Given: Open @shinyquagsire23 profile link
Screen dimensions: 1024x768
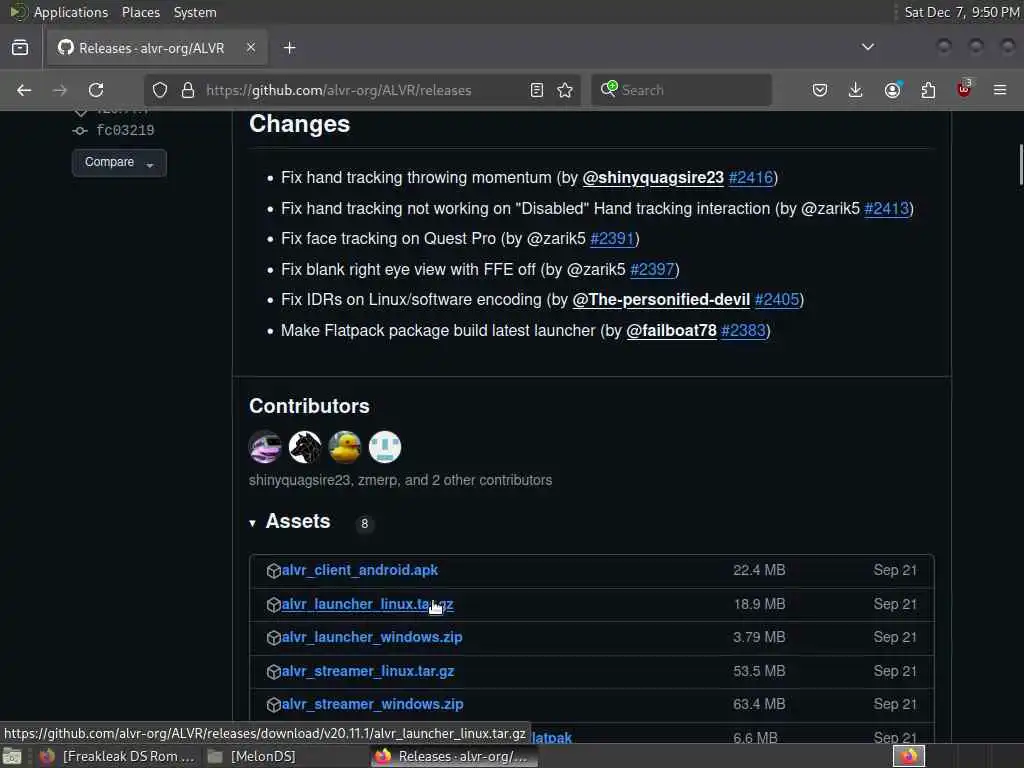Looking at the screenshot, I should pos(653,178).
